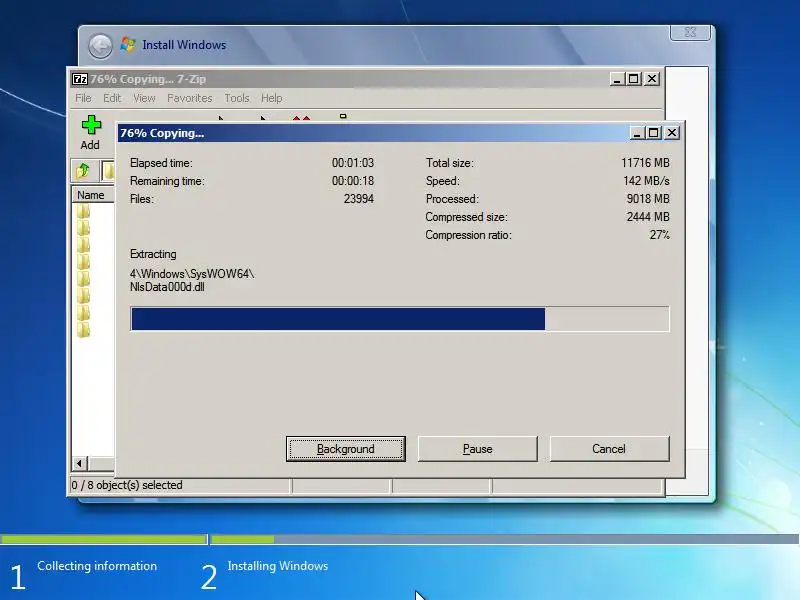
Task: Close the Install Windows window
Action: [690, 33]
